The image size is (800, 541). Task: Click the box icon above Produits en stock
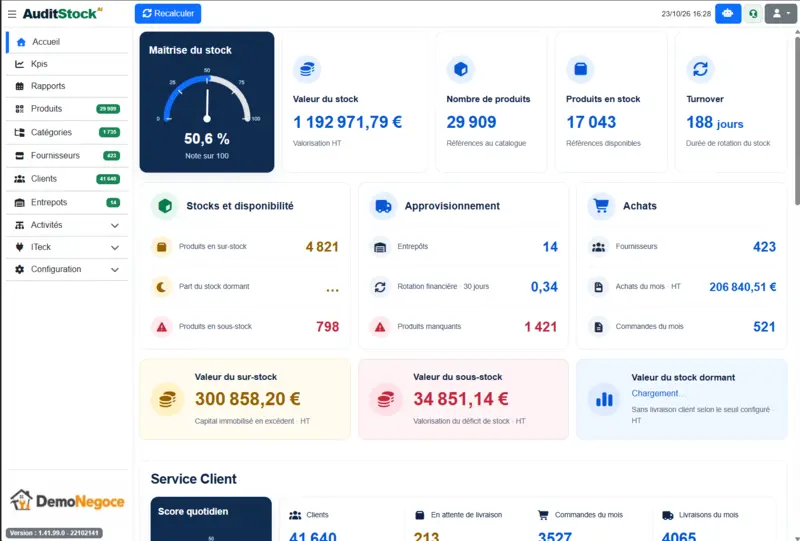(580, 69)
